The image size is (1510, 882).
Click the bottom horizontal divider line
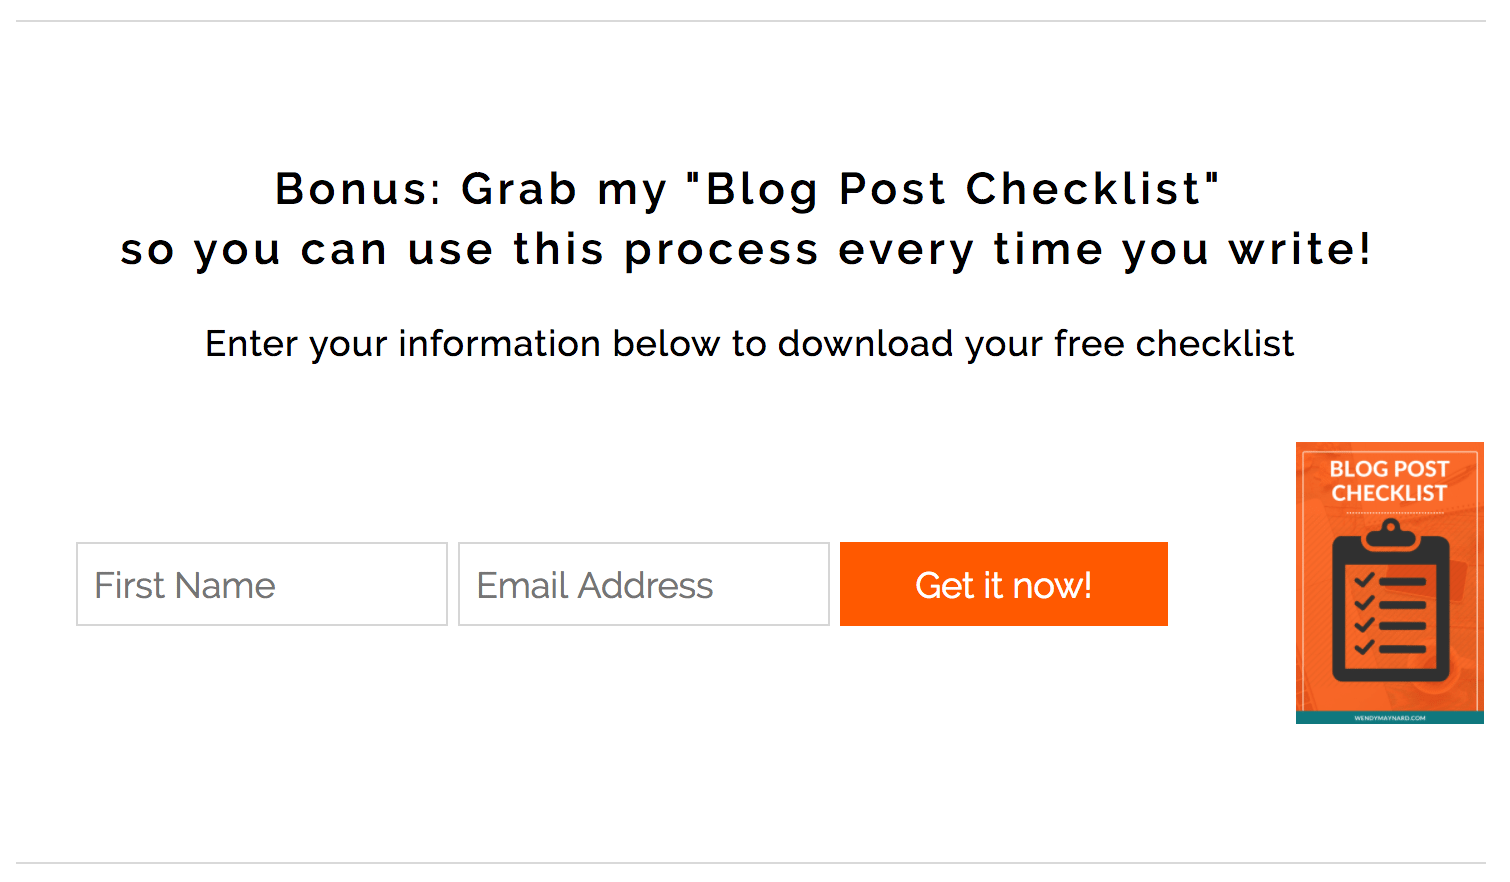pos(750,863)
